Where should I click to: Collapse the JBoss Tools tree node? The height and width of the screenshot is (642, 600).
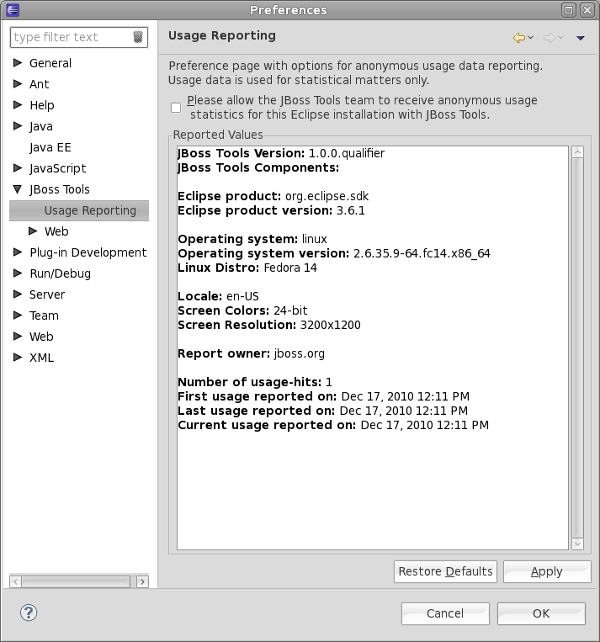click(x=18, y=189)
